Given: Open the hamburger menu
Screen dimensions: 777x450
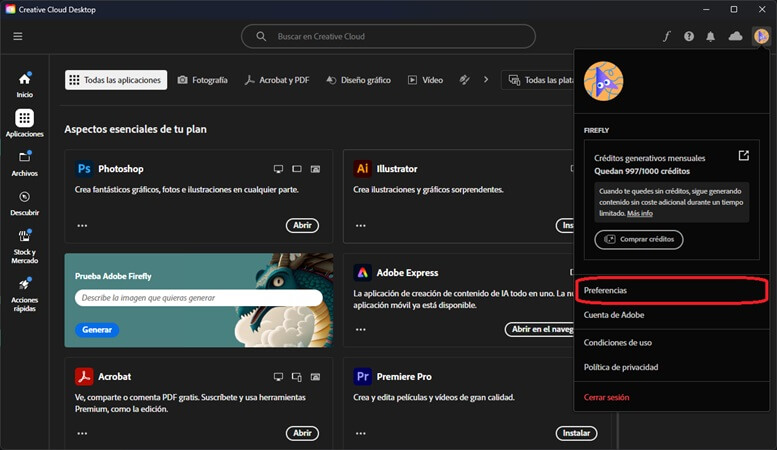Looking at the screenshot, I should click(x=18, y=36).
